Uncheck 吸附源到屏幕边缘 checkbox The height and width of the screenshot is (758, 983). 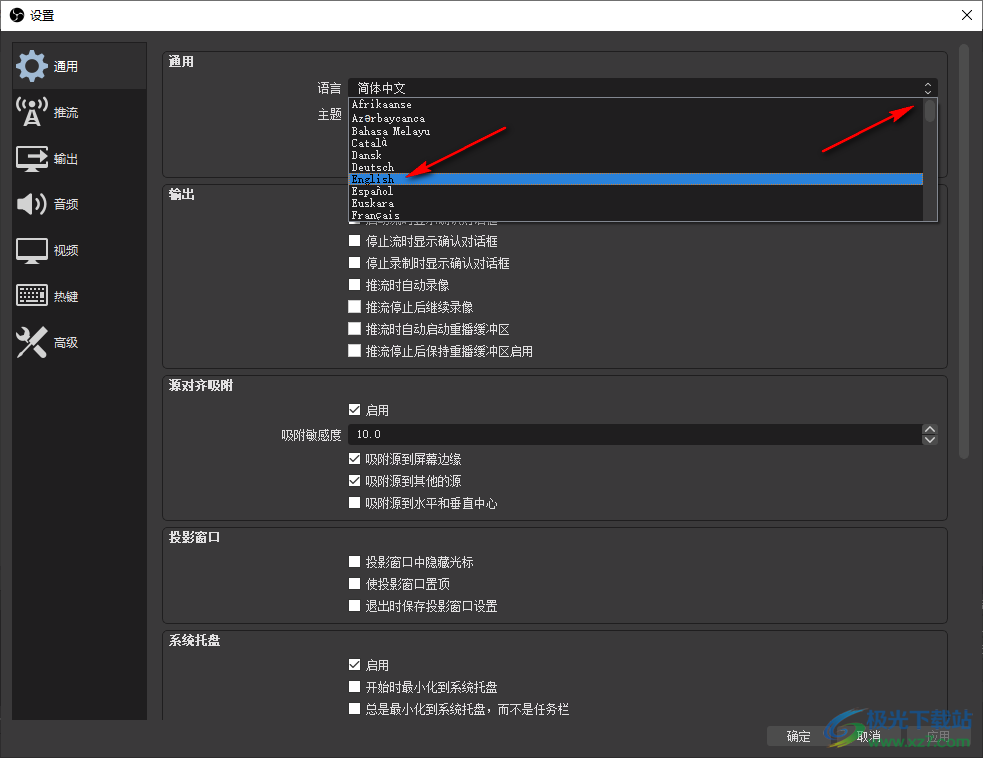click(x=354, y=458)
